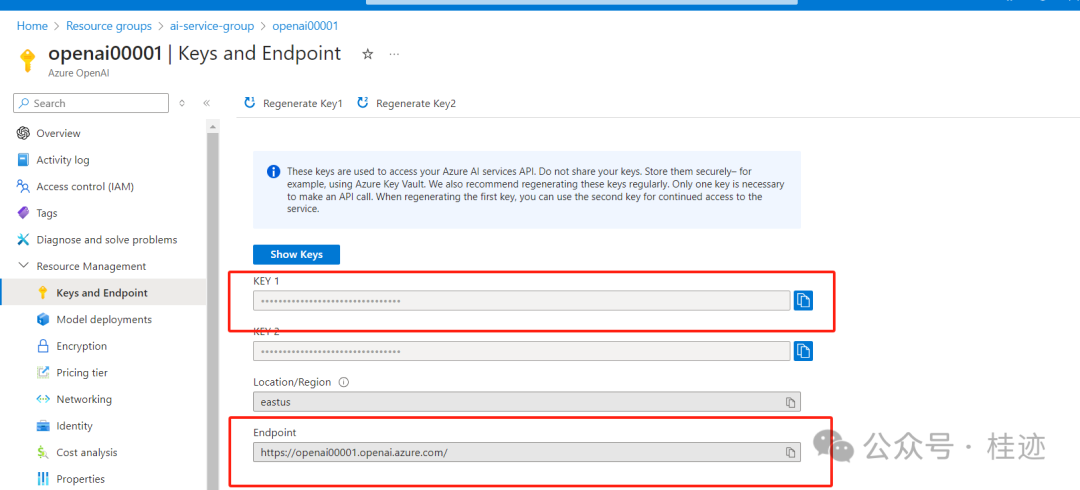
Task: Click the Overview OpenAI icon
Action: click(23, 133)
